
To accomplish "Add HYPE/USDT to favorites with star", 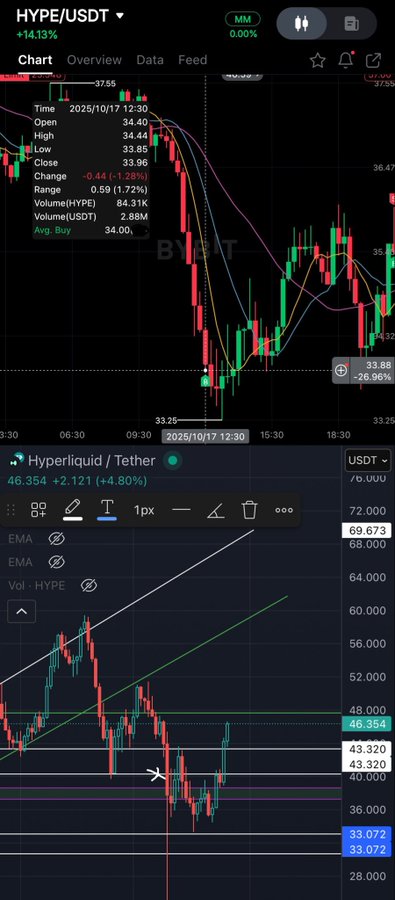I will (x=317, y=60).
